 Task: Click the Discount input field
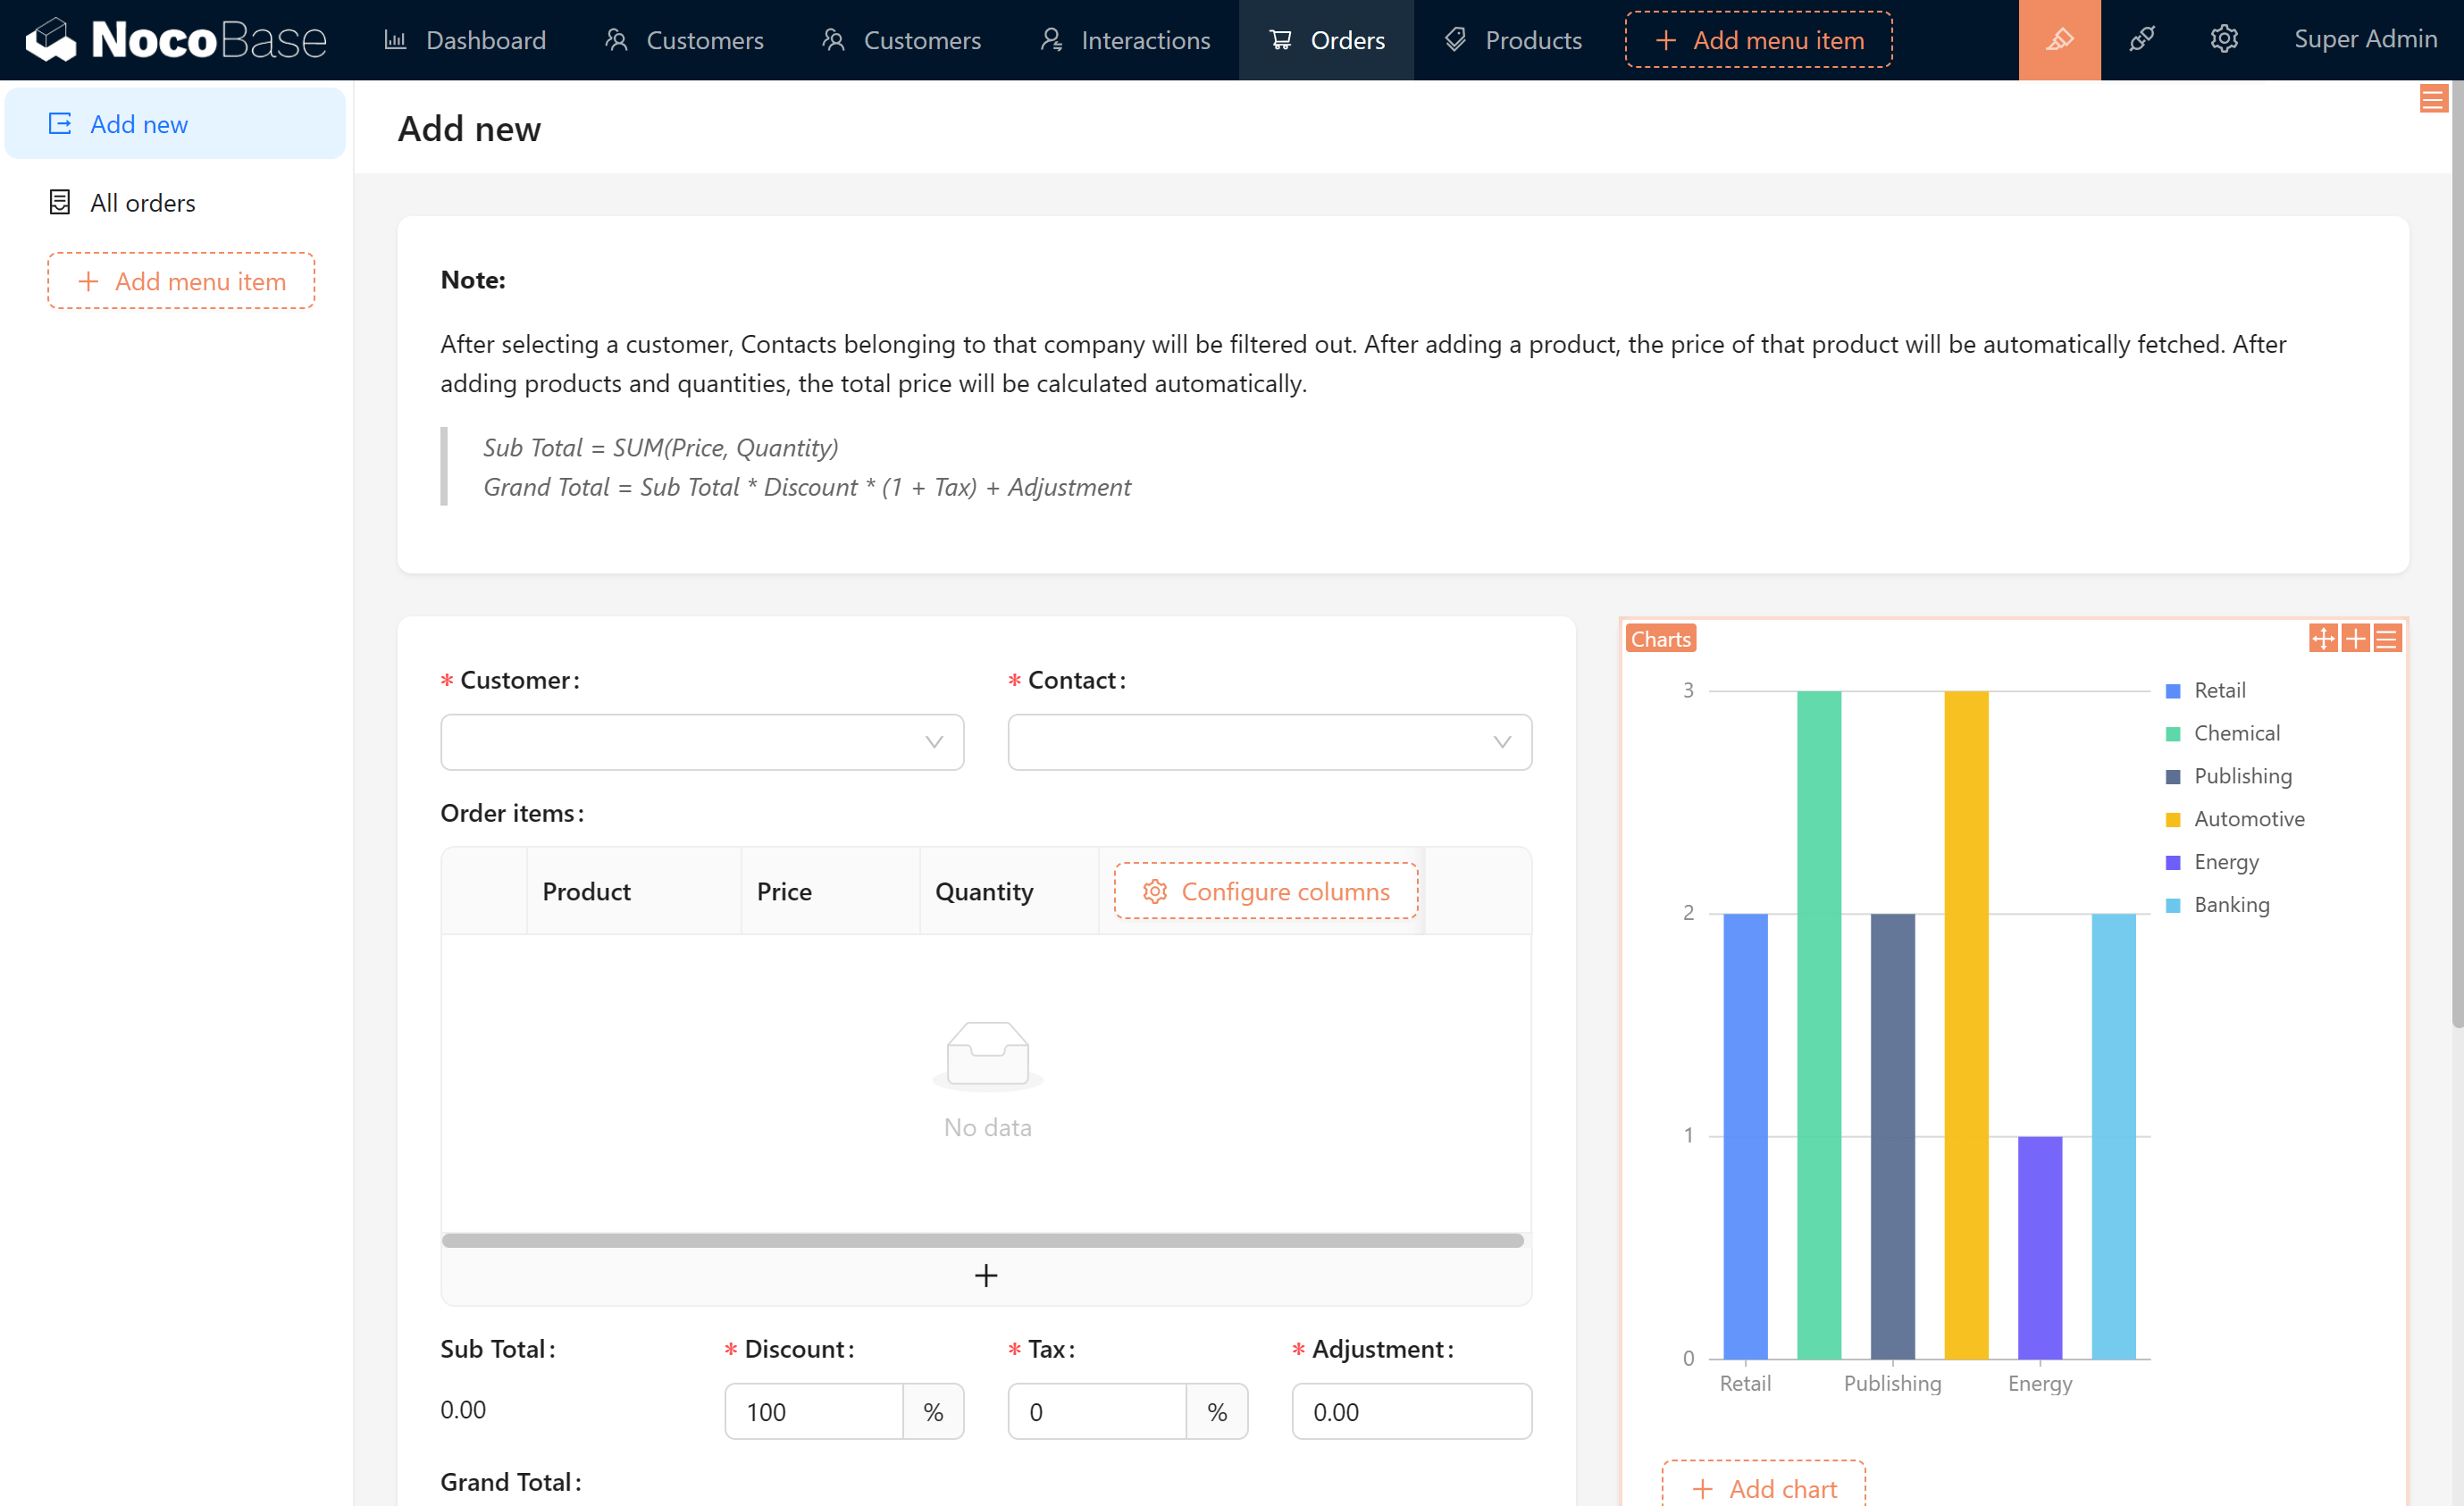point(813,1411)
